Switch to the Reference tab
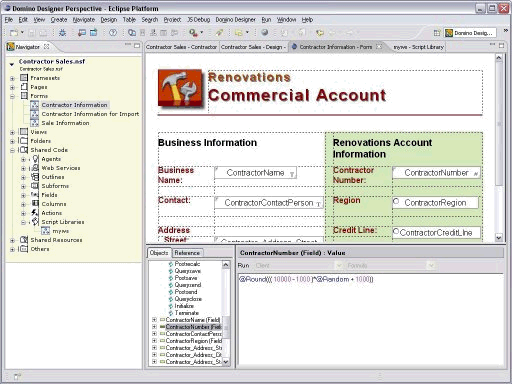 point(187,253)
